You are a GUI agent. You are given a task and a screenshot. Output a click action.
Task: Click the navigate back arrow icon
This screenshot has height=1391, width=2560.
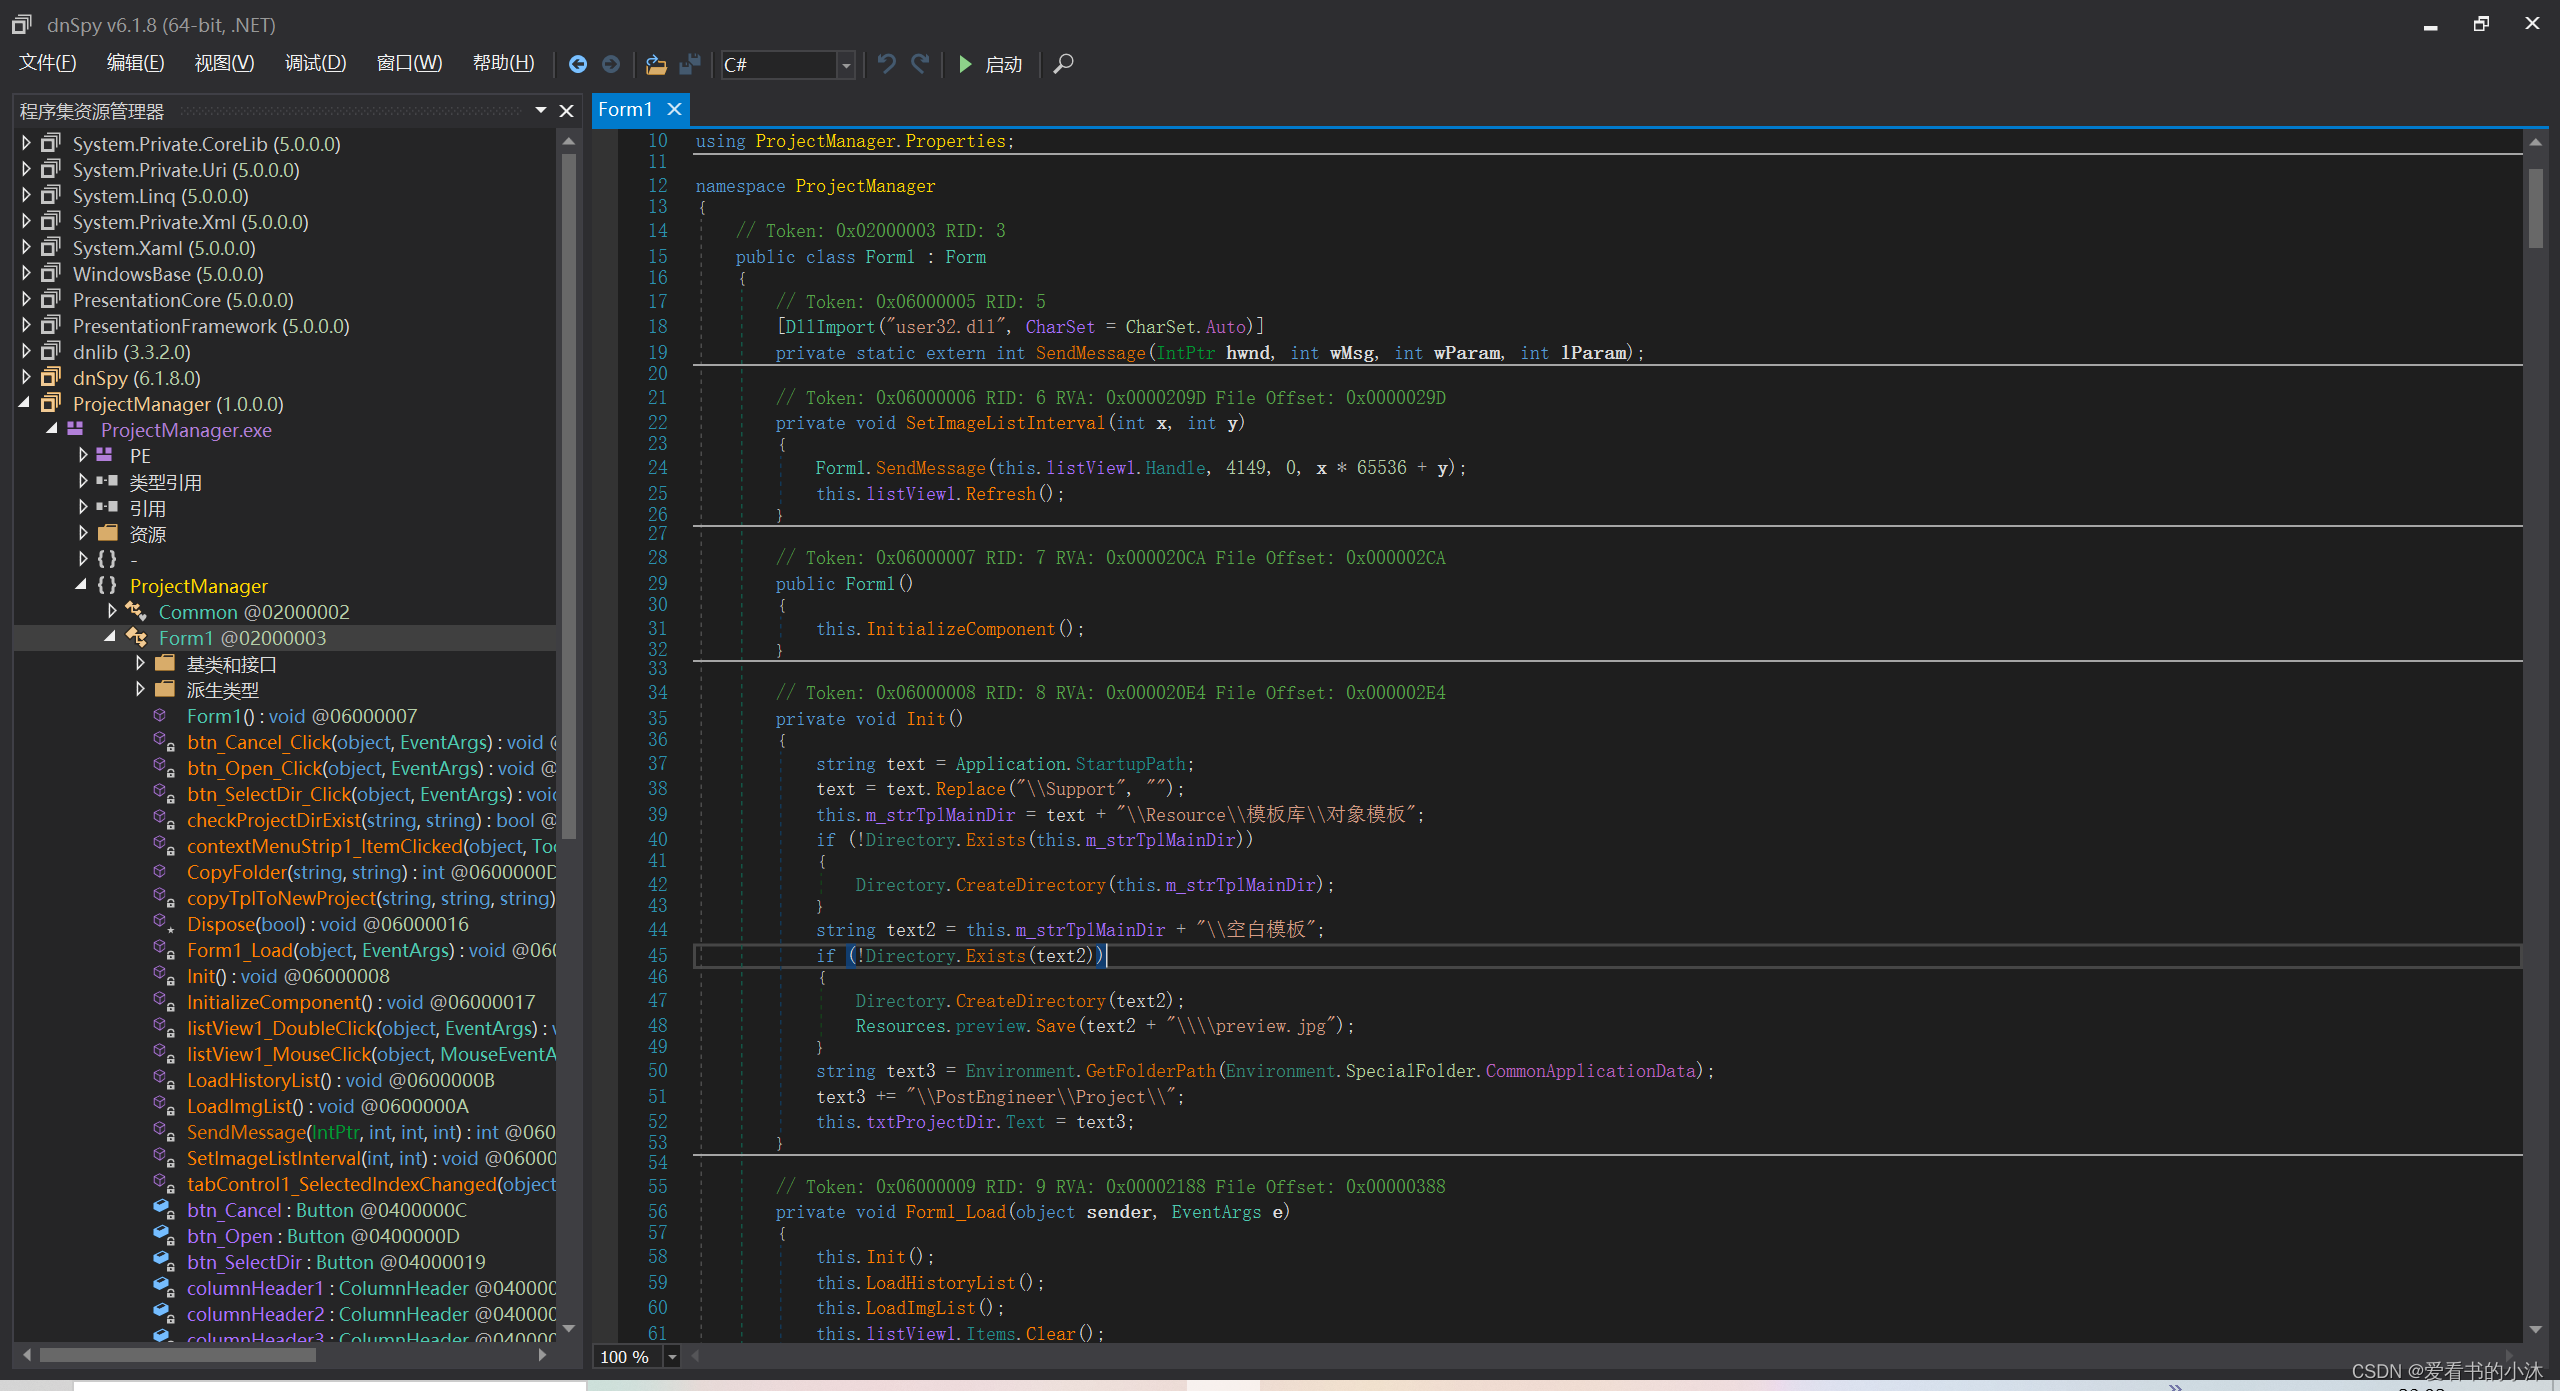coord(578,64)
